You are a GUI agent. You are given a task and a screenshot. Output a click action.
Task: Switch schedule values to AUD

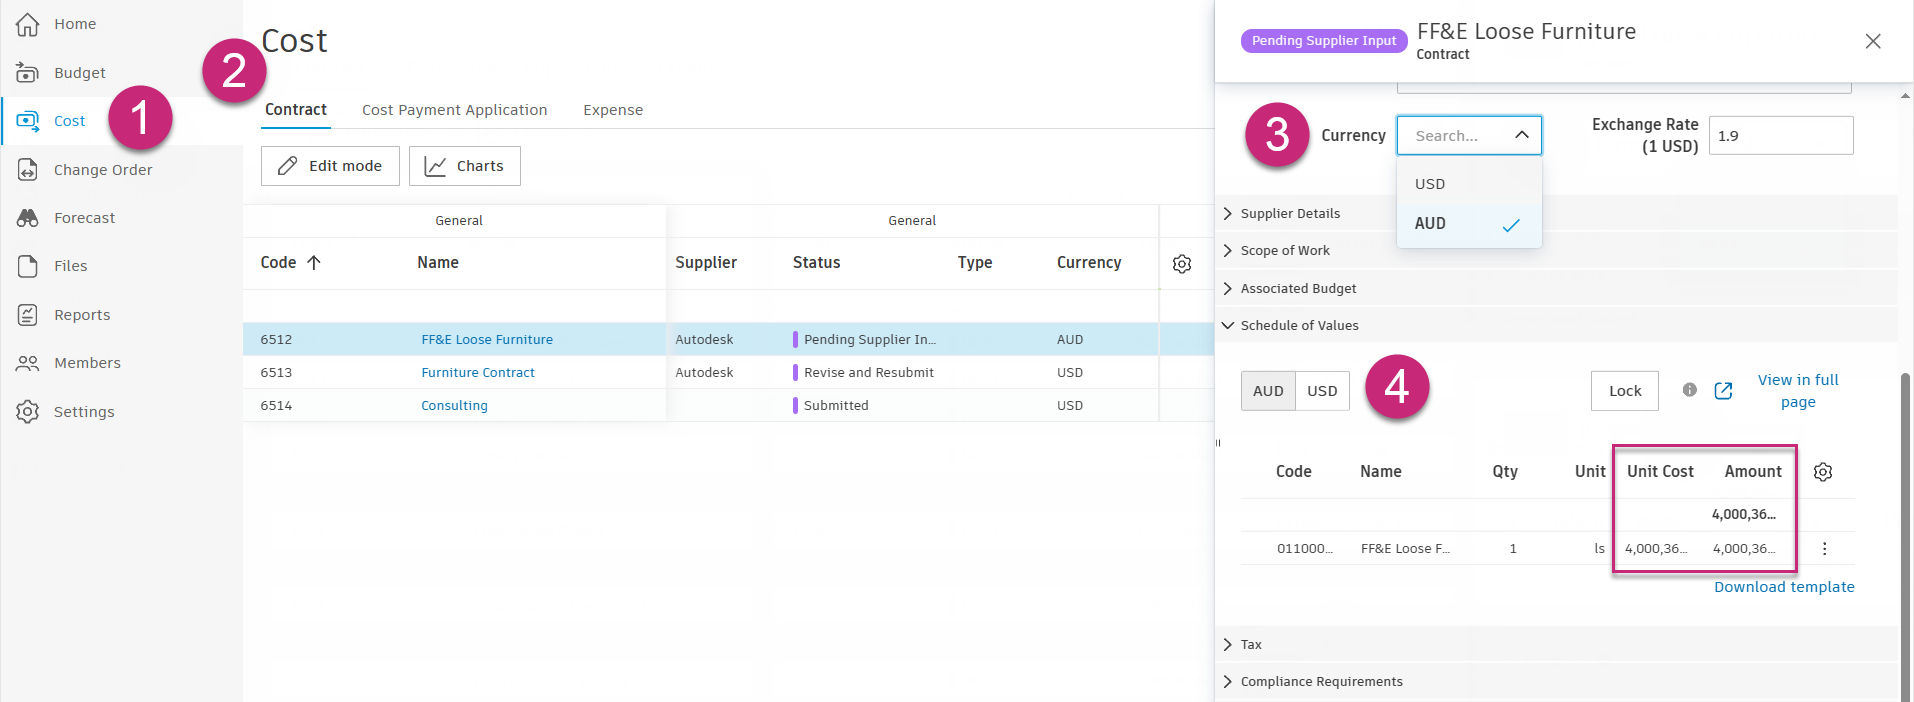click(x=1268, y=391)
